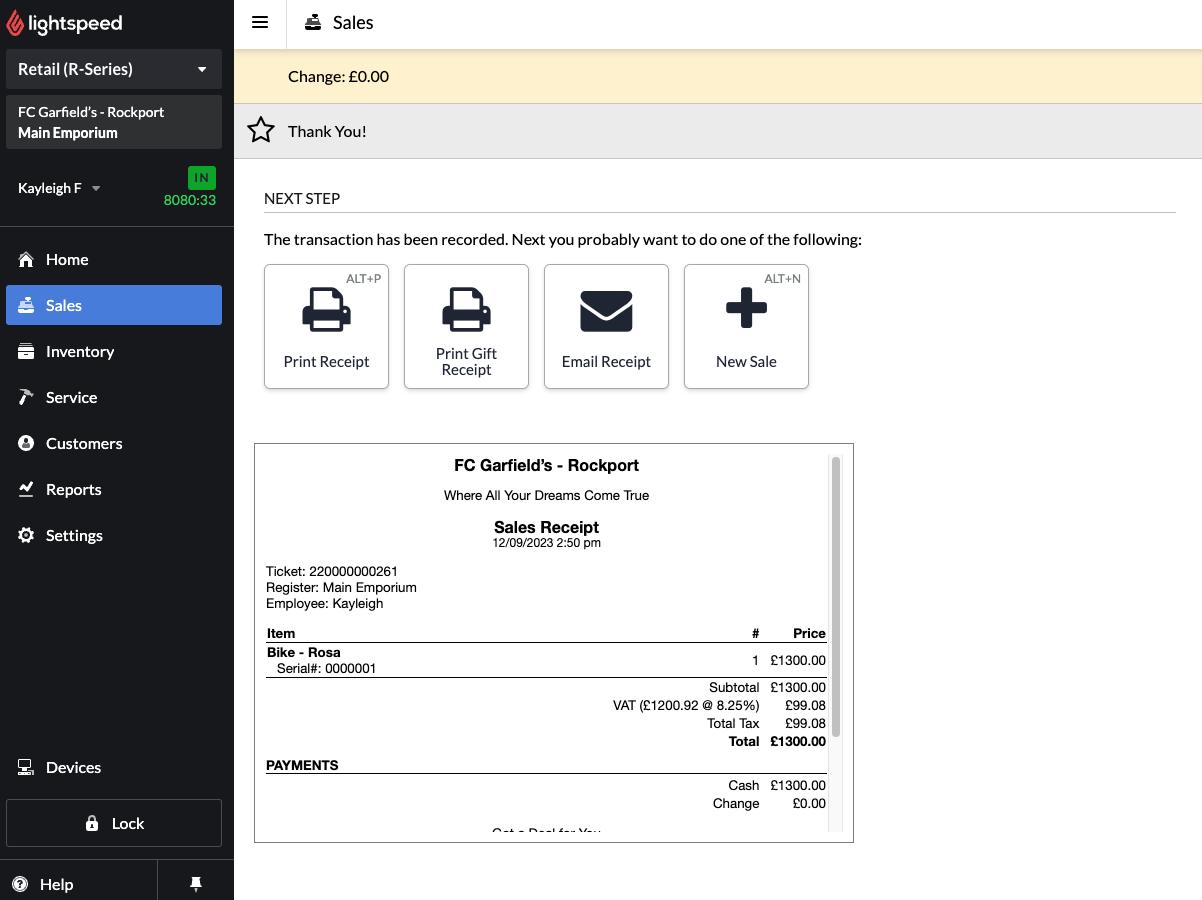Toggle the green IN clock status badge
The height and width of the screenshot is (900, 1202).
point(202,178)
